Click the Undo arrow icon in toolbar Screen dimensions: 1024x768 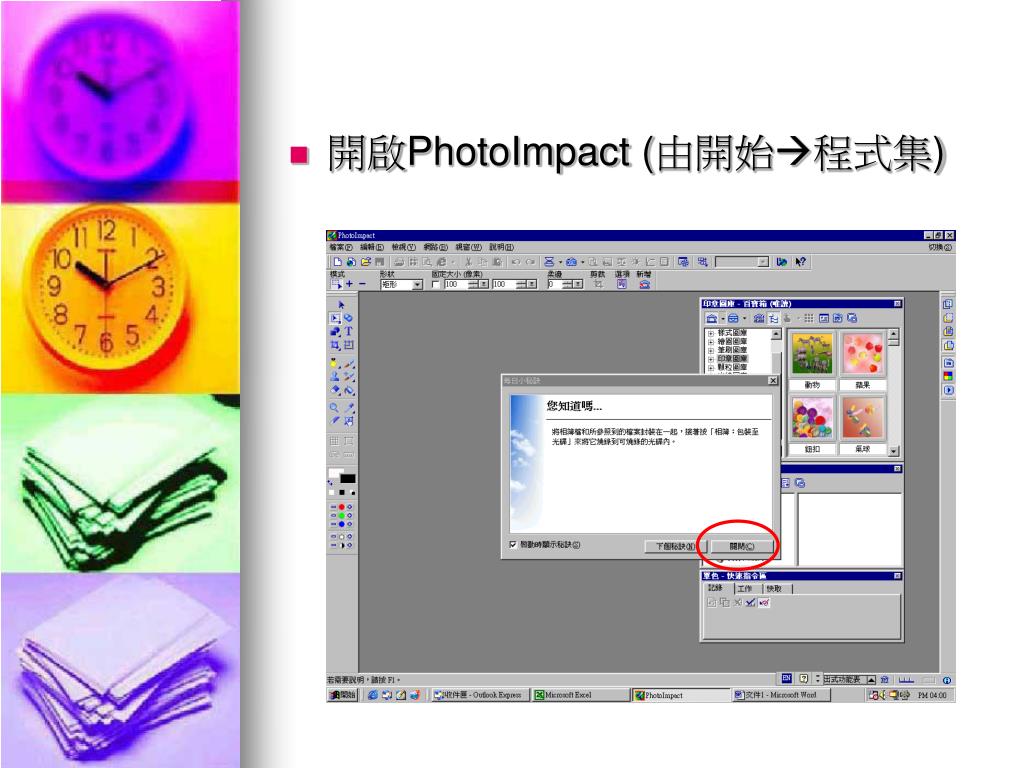[x=515, y=262]
